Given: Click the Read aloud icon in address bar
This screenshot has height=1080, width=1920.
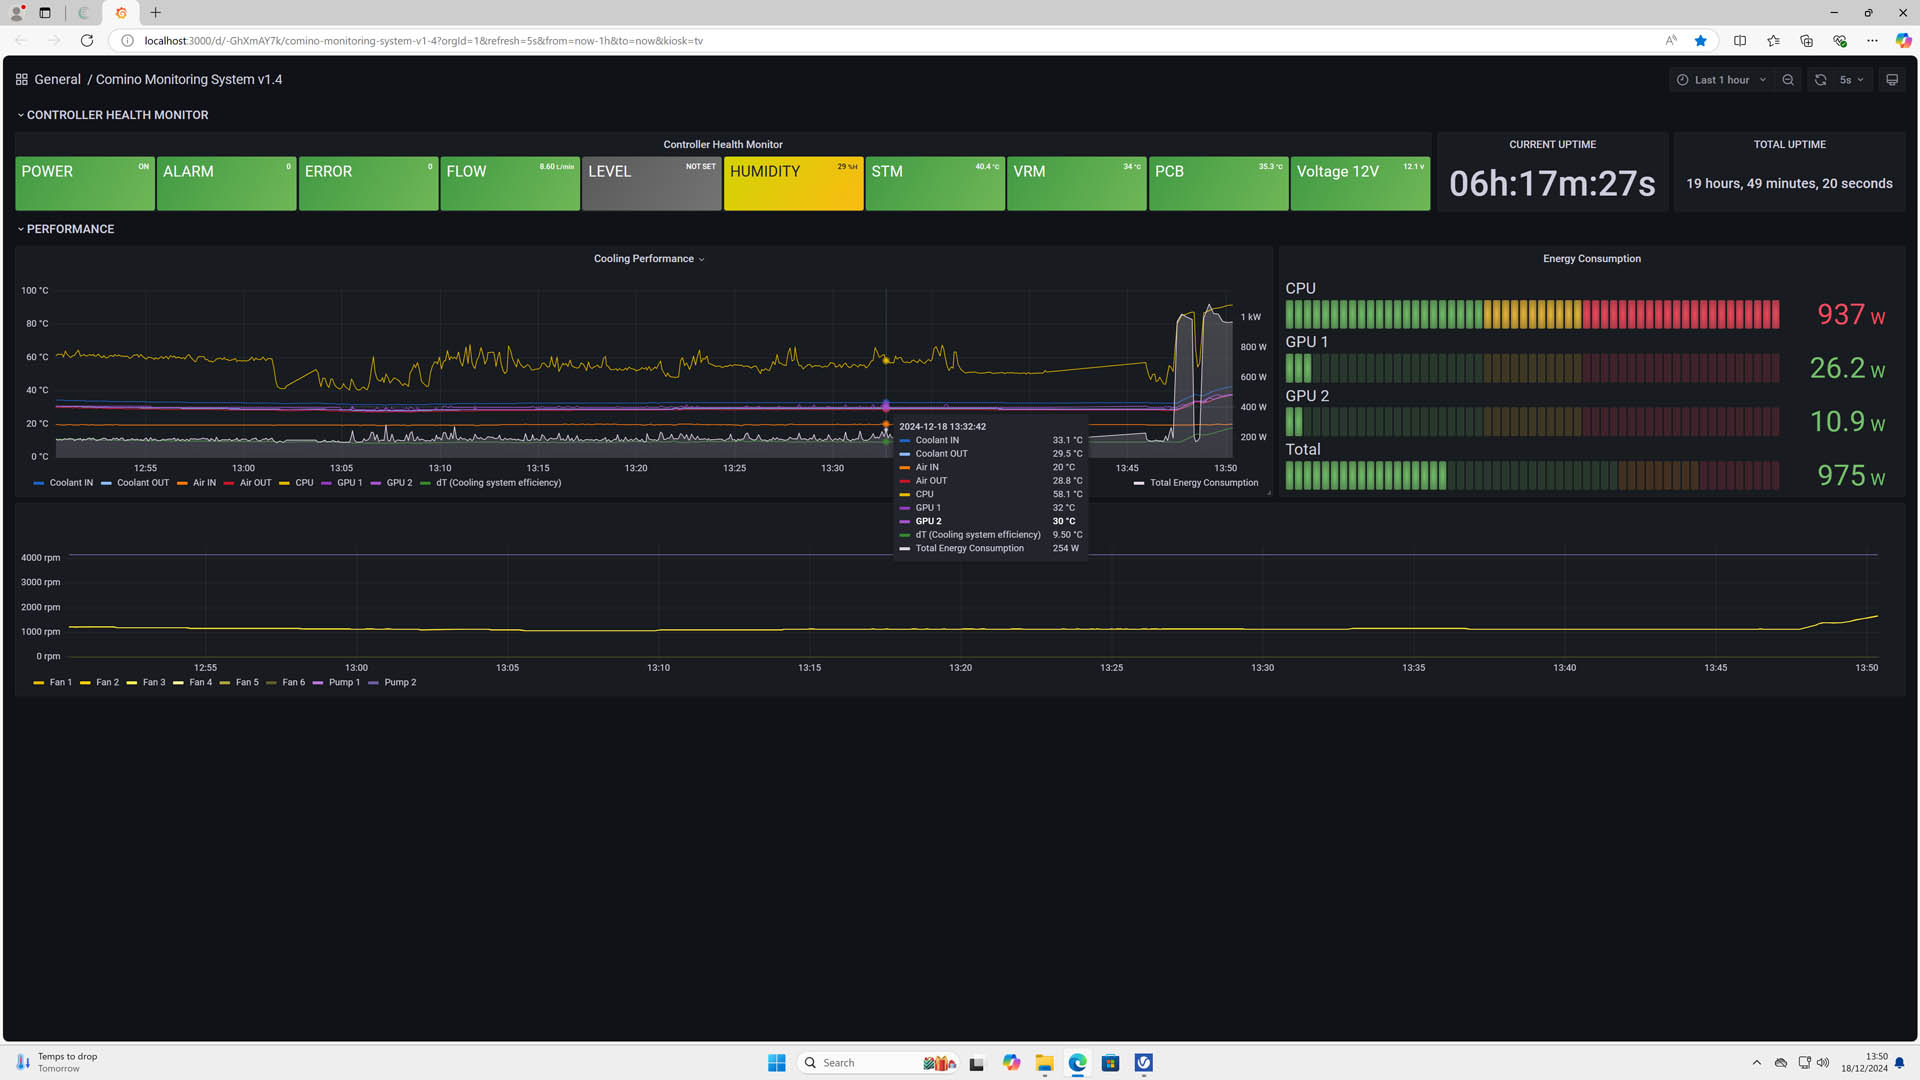Looking at the screenshot, I should tap(1671, 41).
